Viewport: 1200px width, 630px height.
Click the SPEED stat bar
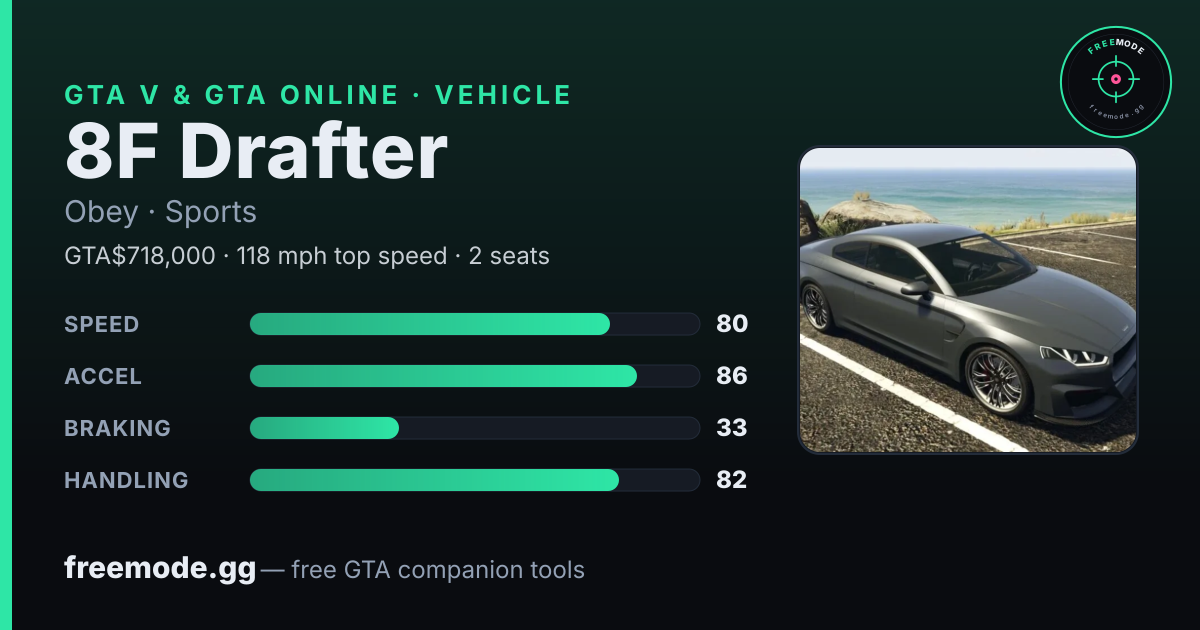[x=475, y=324]
